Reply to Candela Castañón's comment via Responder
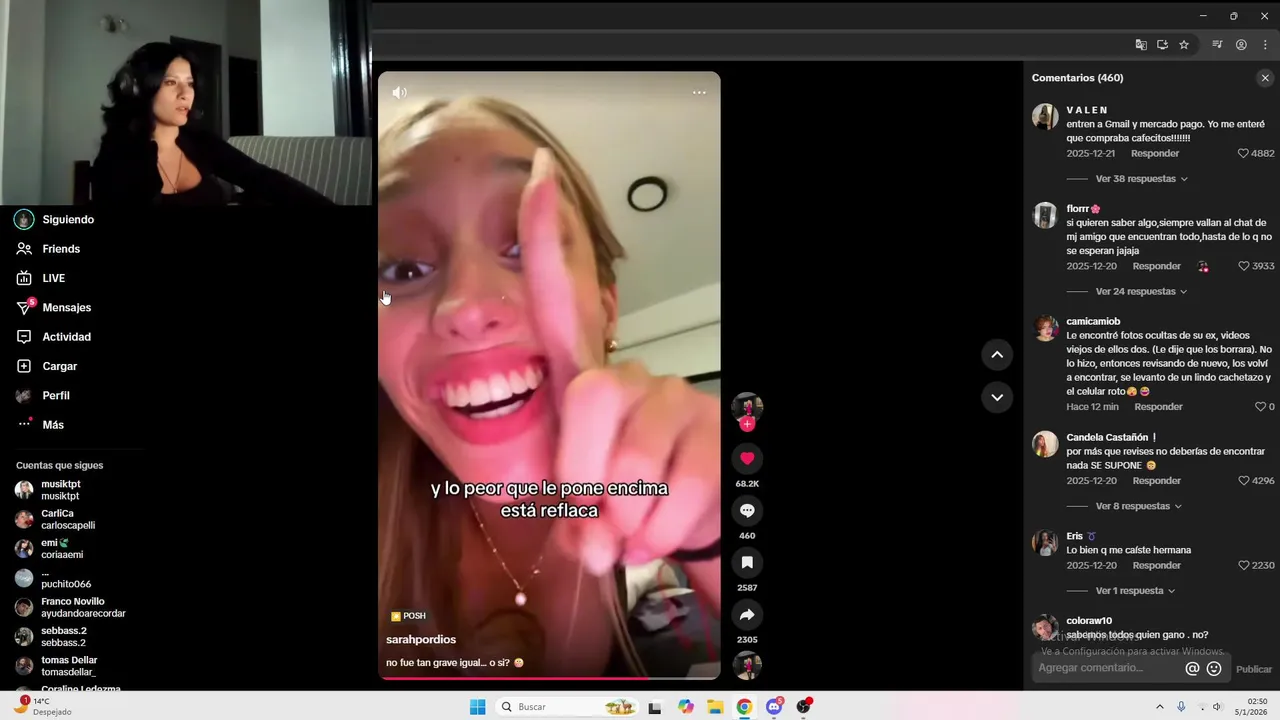Image resolution: width=1280 pixels, height=720 pixels. 1157,481
